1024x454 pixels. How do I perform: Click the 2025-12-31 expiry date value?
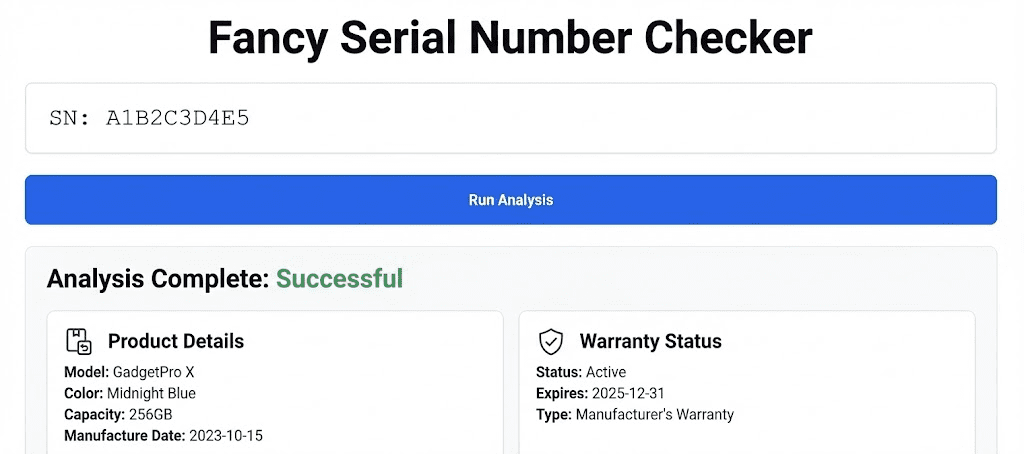click(629, 393)
